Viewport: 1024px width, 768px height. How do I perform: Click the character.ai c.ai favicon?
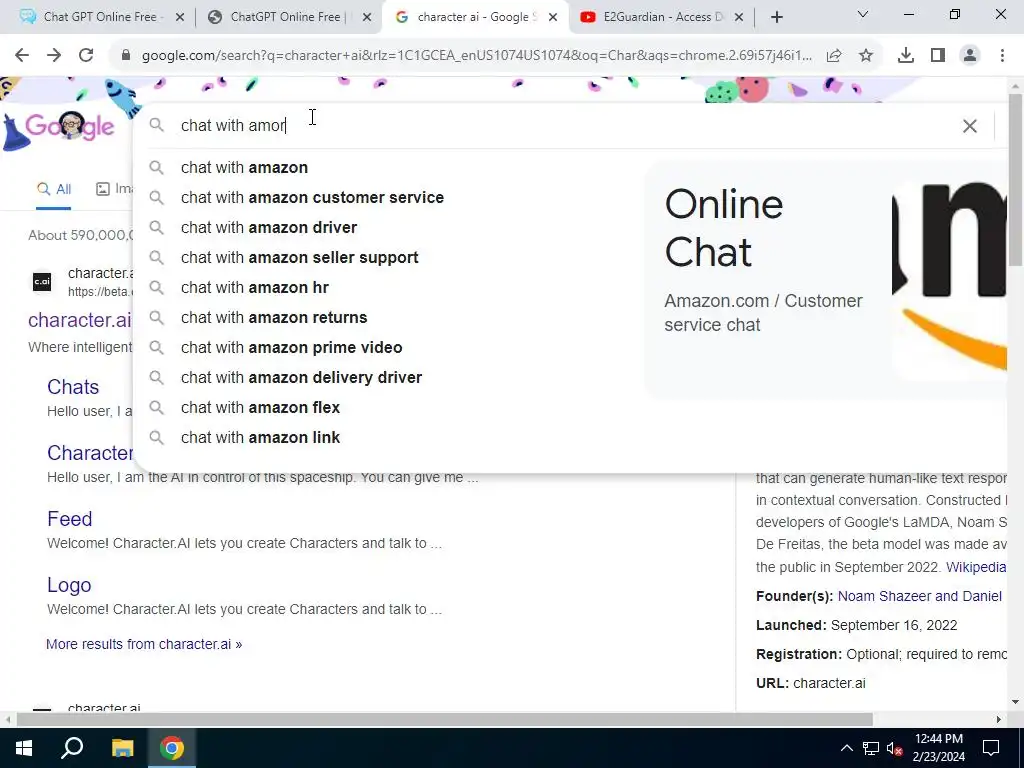(42, 282)
